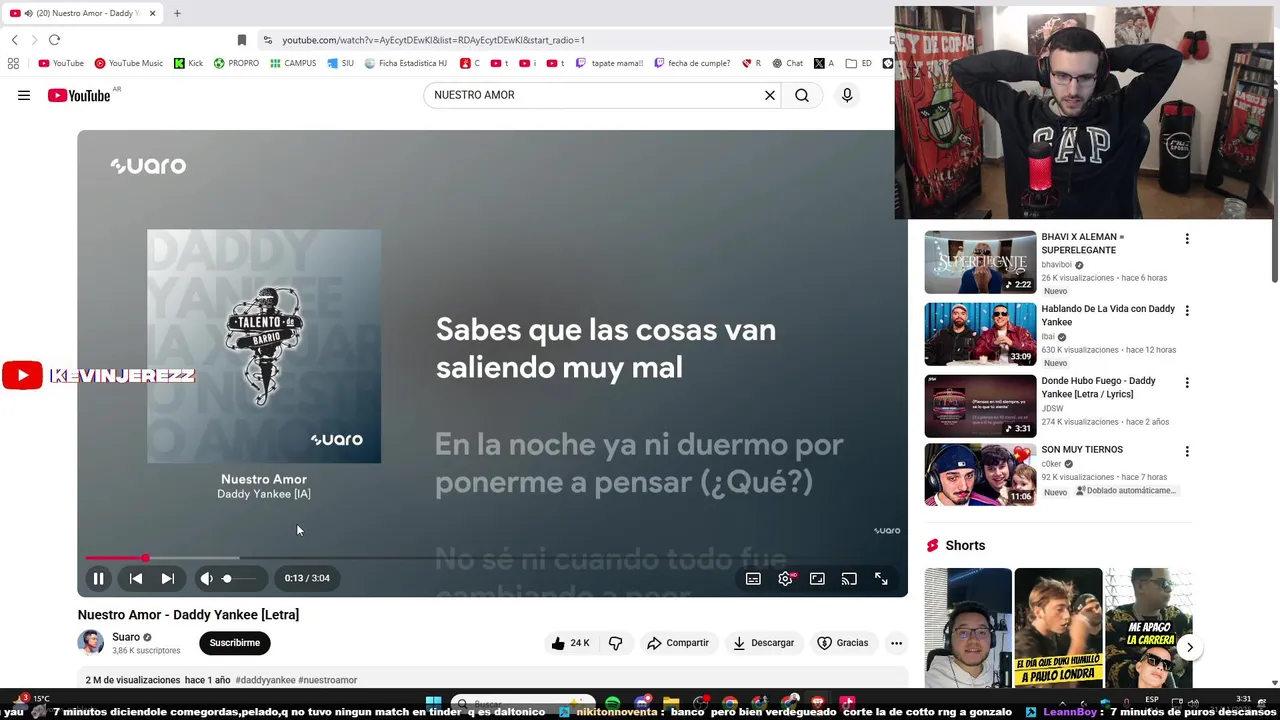Viewport: 1280px width, 720px height.
Task: Open options for SON MUY TIERNOS video
Action: coord(1187,451)
